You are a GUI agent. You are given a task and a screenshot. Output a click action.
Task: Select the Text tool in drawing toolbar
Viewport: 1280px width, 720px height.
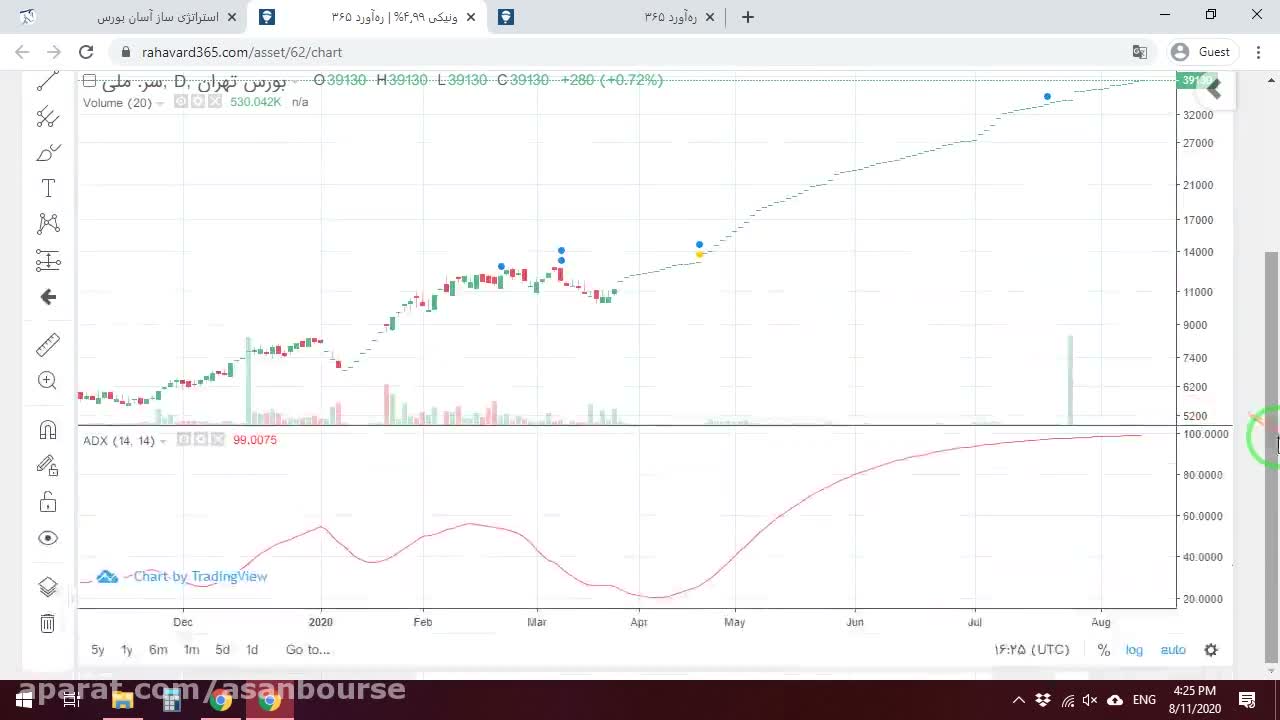[x=47, y=188]
